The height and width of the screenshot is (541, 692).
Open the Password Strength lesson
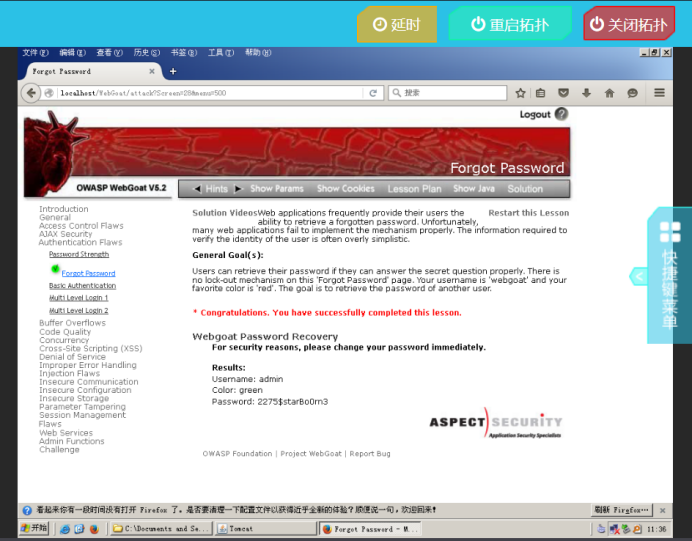coord(79,254)
